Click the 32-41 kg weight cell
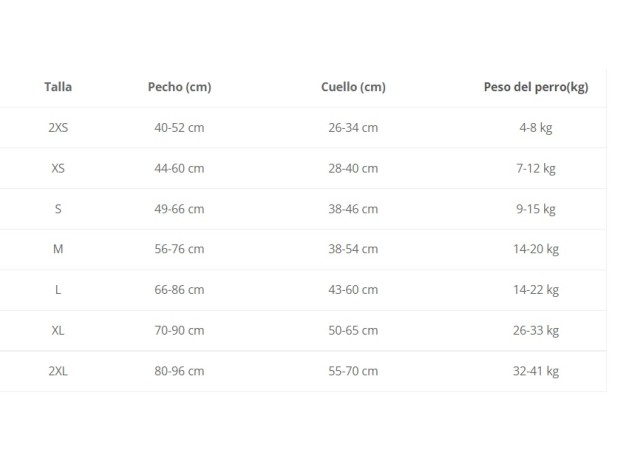 tap(536, 371)
